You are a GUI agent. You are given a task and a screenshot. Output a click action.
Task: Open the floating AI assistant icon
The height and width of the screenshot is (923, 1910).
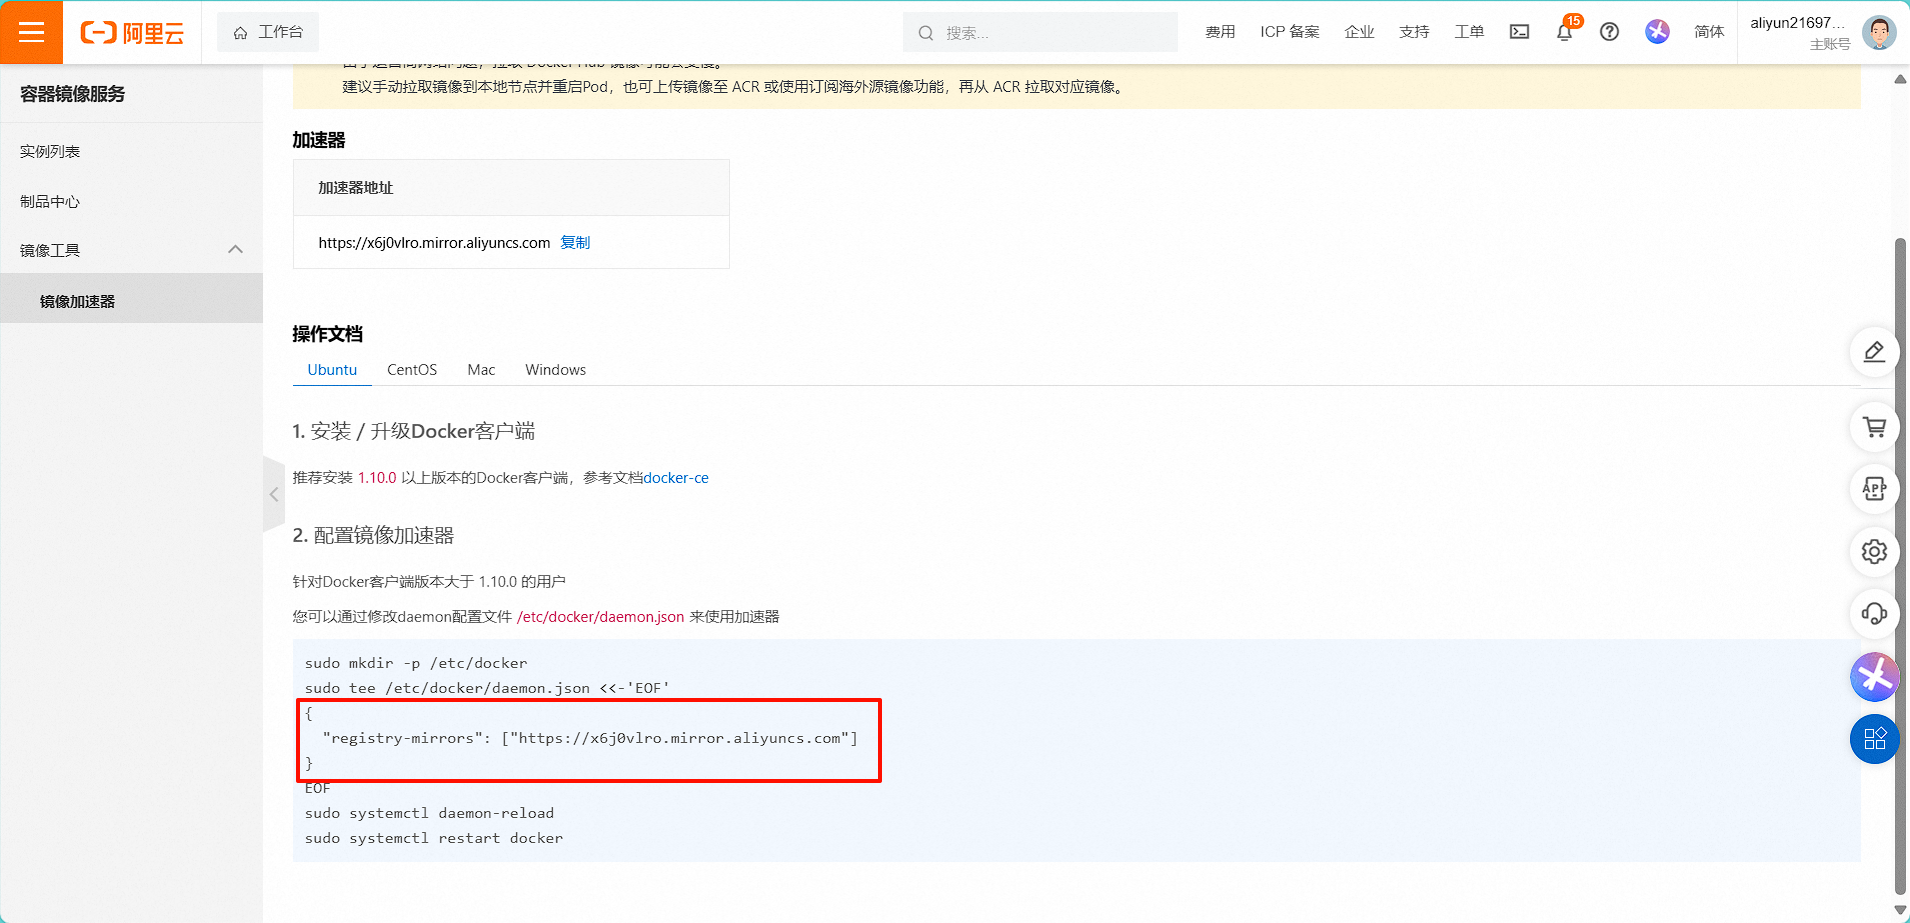click(1874, 677)
